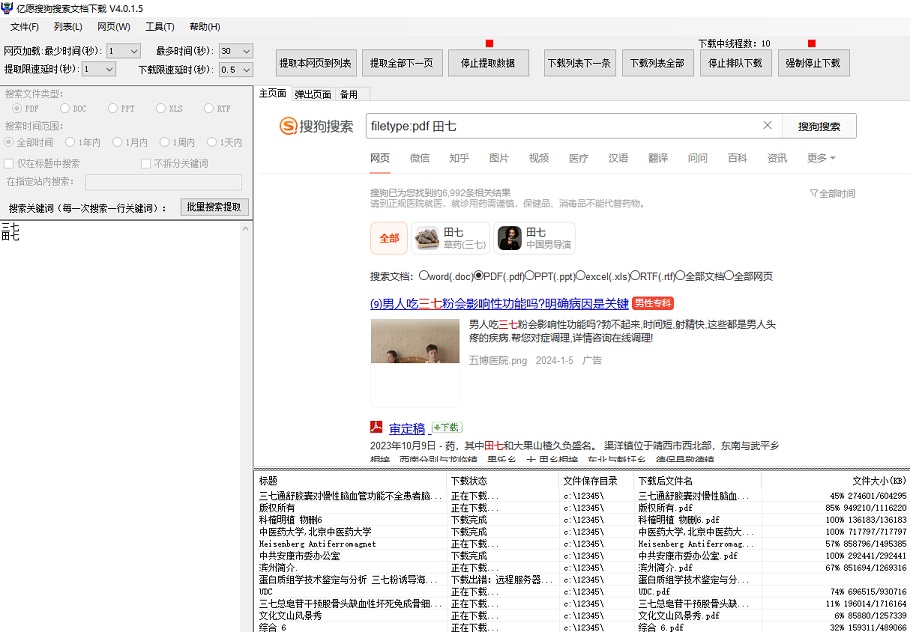Click 提取全部下一页 button

coord(402,63)
